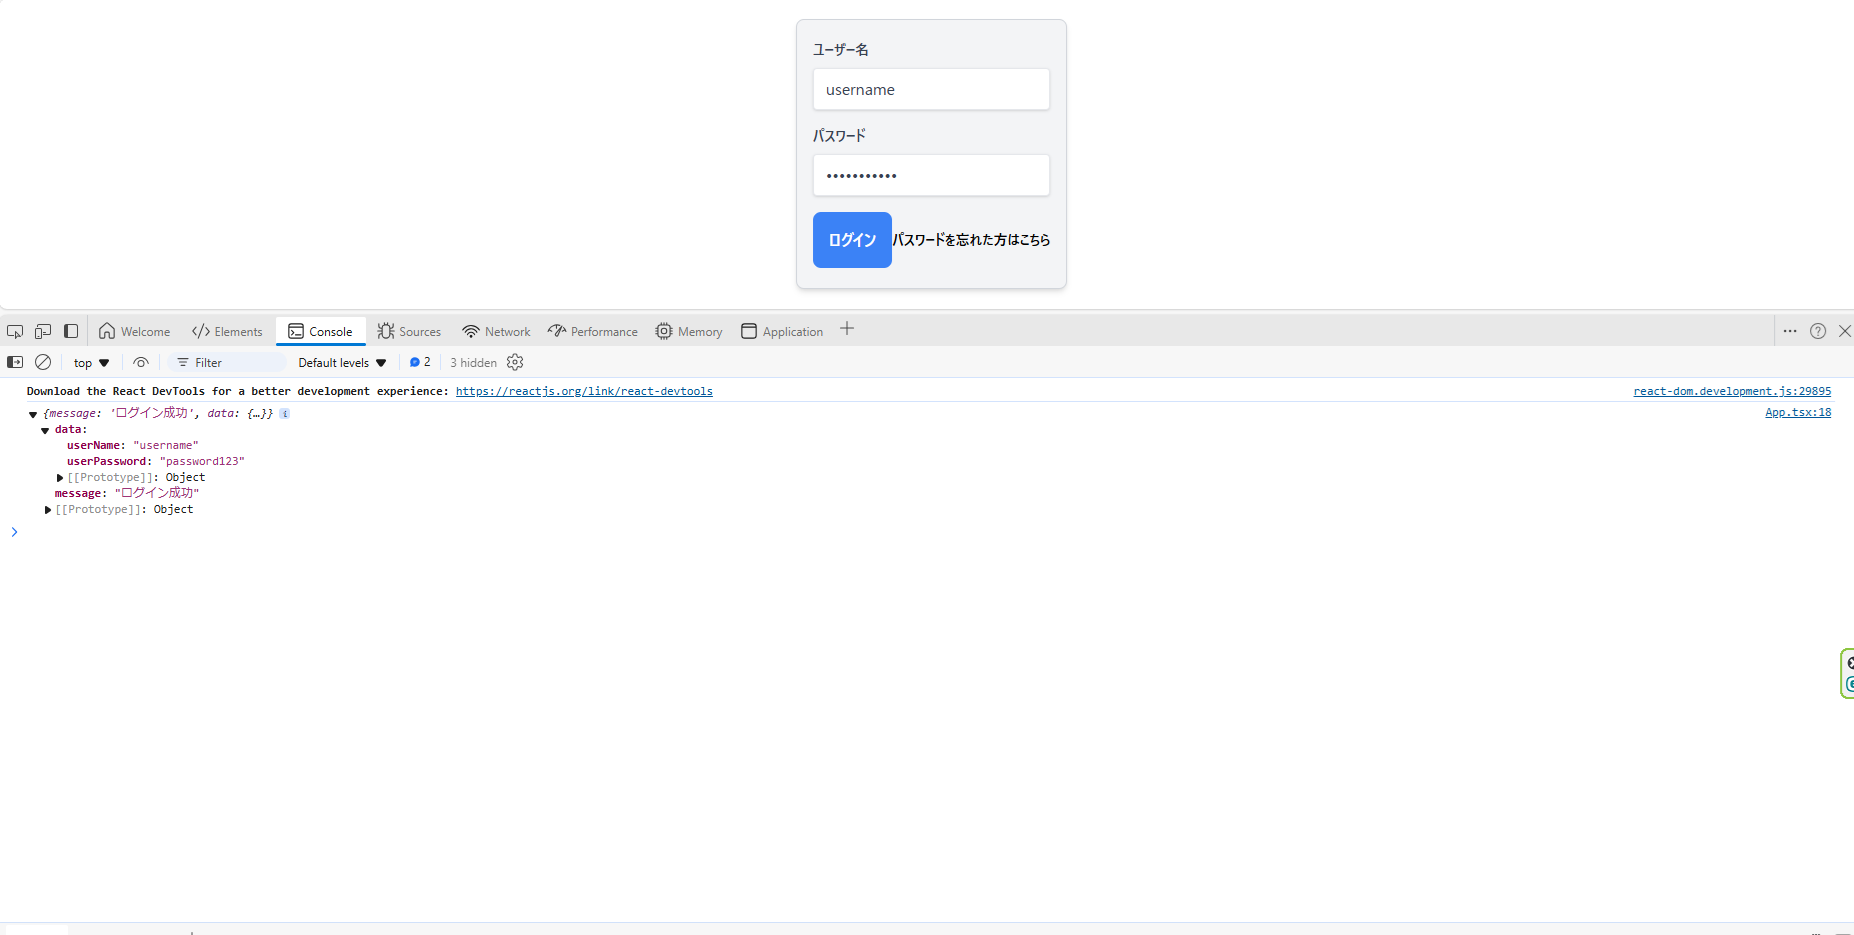Image resolution: width=1854 pixels, height=935 pixels.
Task: Click the Network tab wifi icon
Action: click(x=471, y=331)
